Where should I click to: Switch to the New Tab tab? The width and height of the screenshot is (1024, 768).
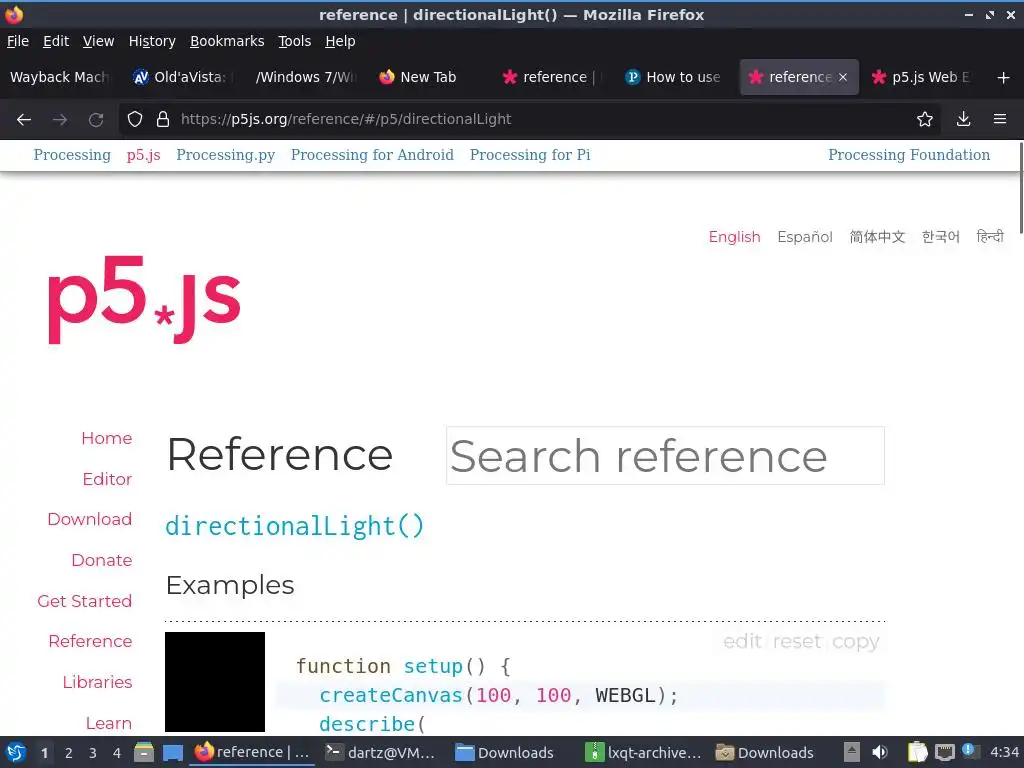coord(428,78)
